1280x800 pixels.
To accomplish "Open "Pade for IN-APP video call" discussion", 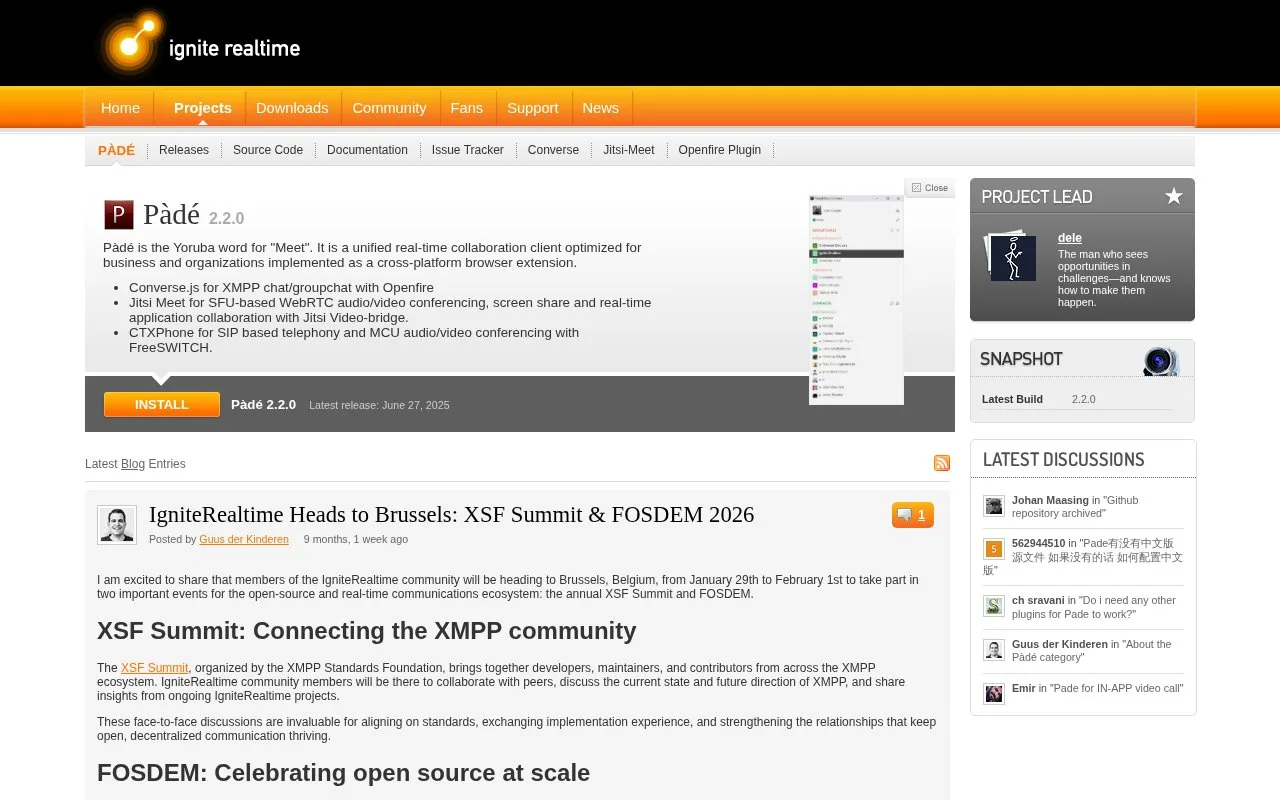I will (x=1116, y=688).
